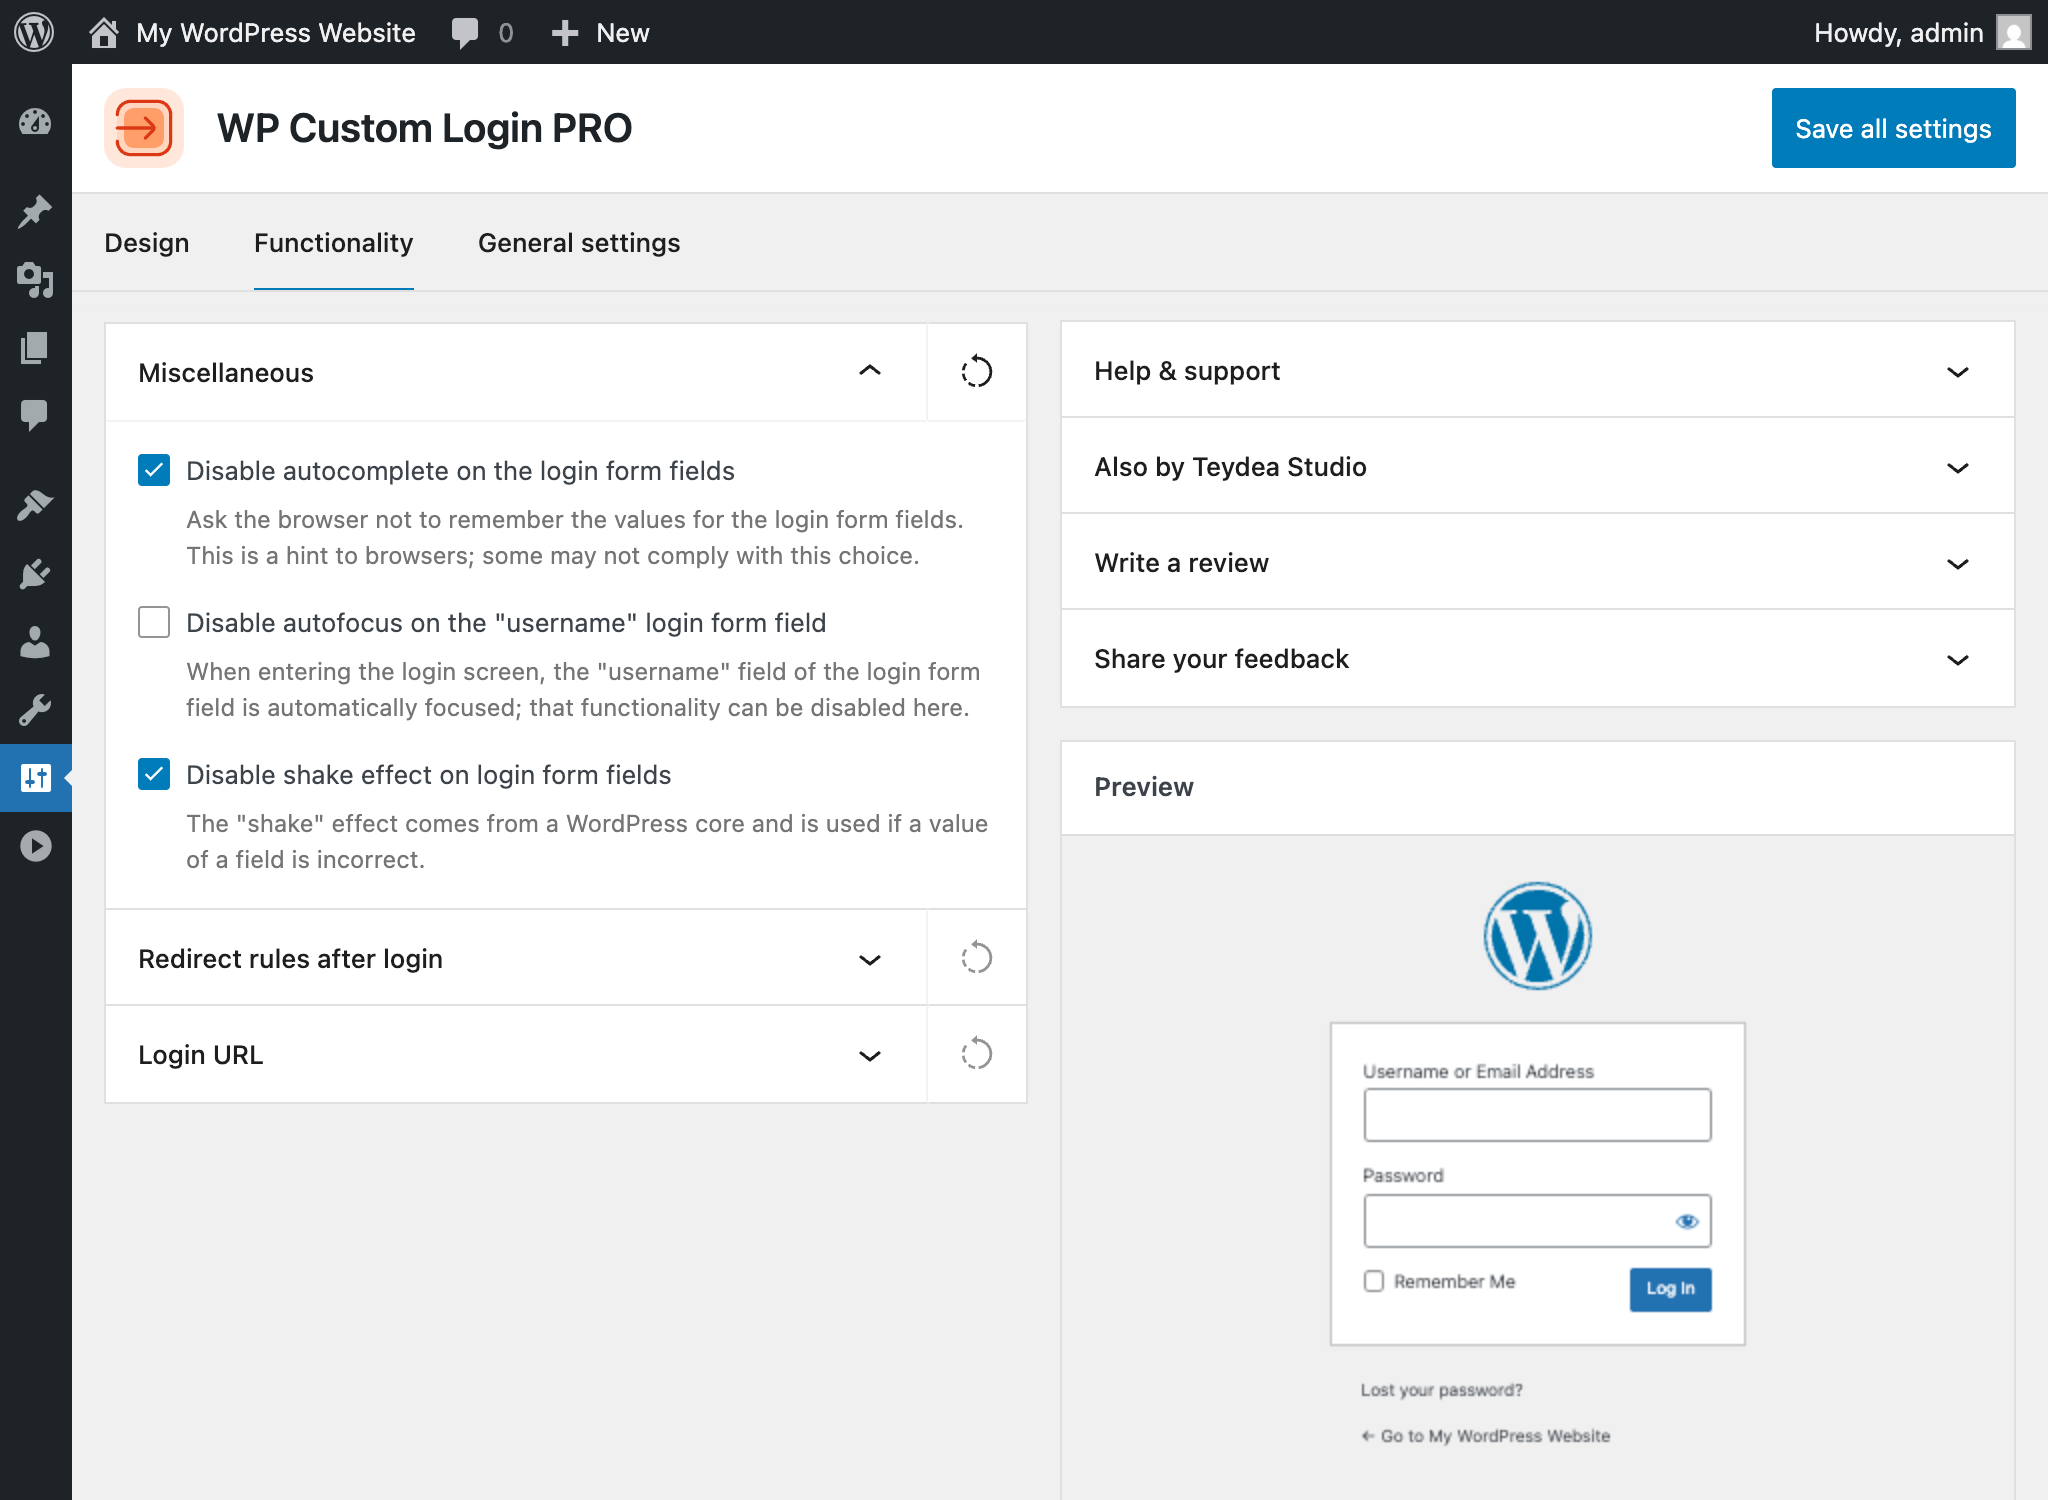Reset the Miscellaneous section settings
The width and height of the screenshot is (2048, 1500).
[976, 372]
